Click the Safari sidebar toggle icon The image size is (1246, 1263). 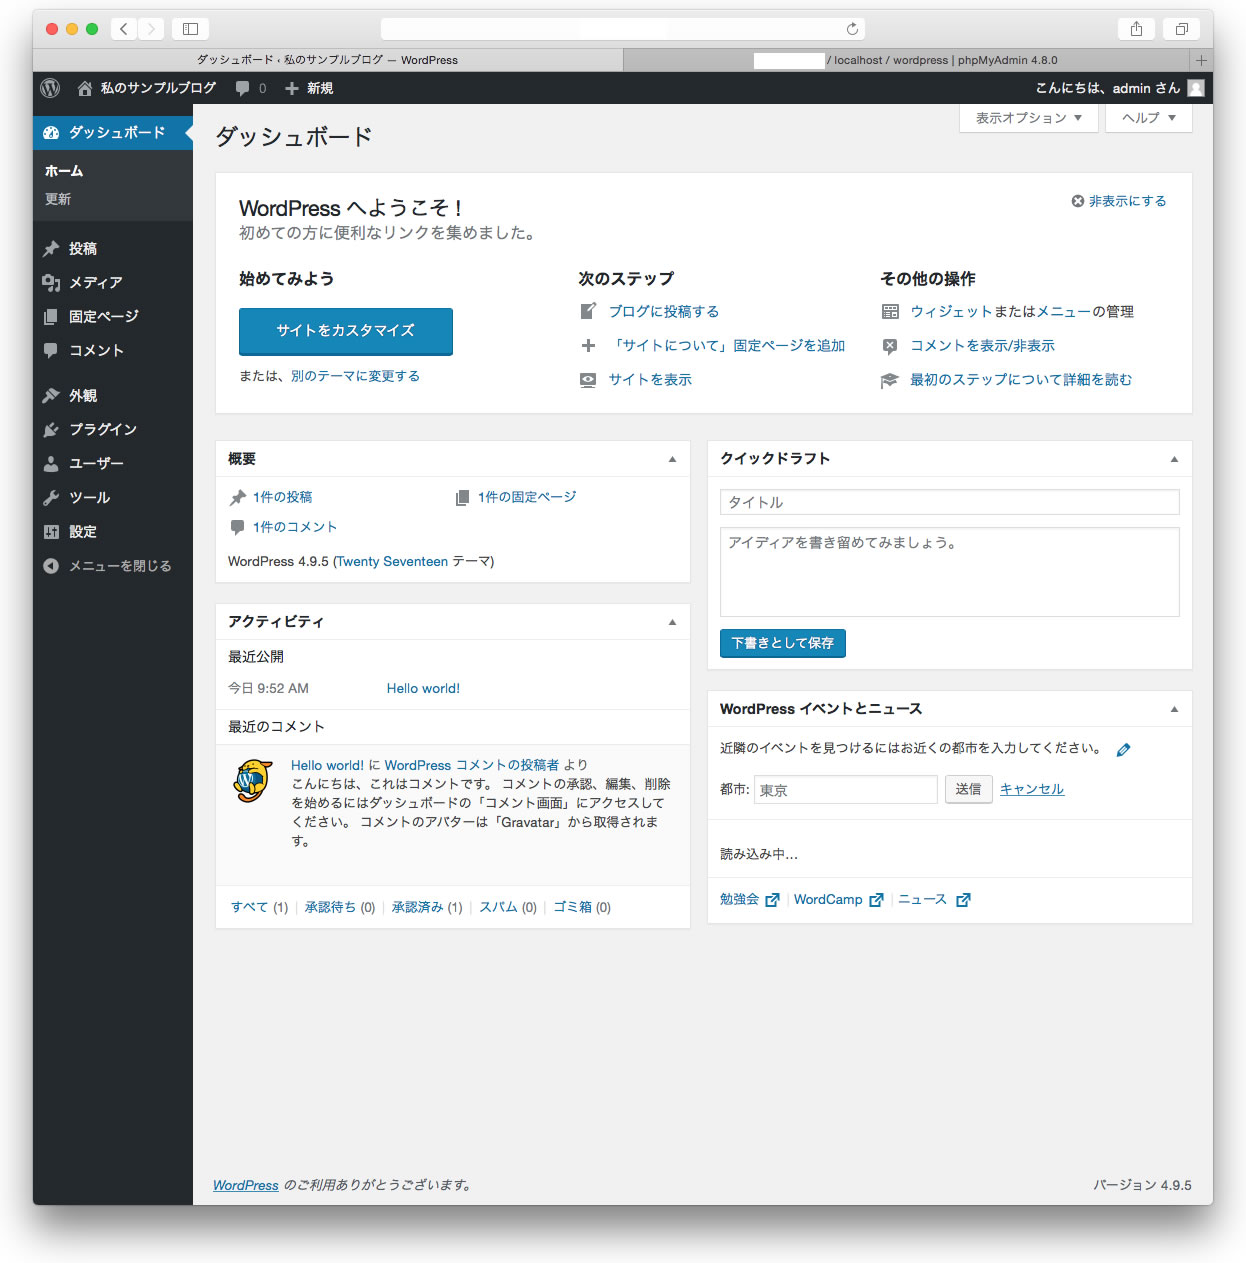pyautogui.click(x=190, y=29)
